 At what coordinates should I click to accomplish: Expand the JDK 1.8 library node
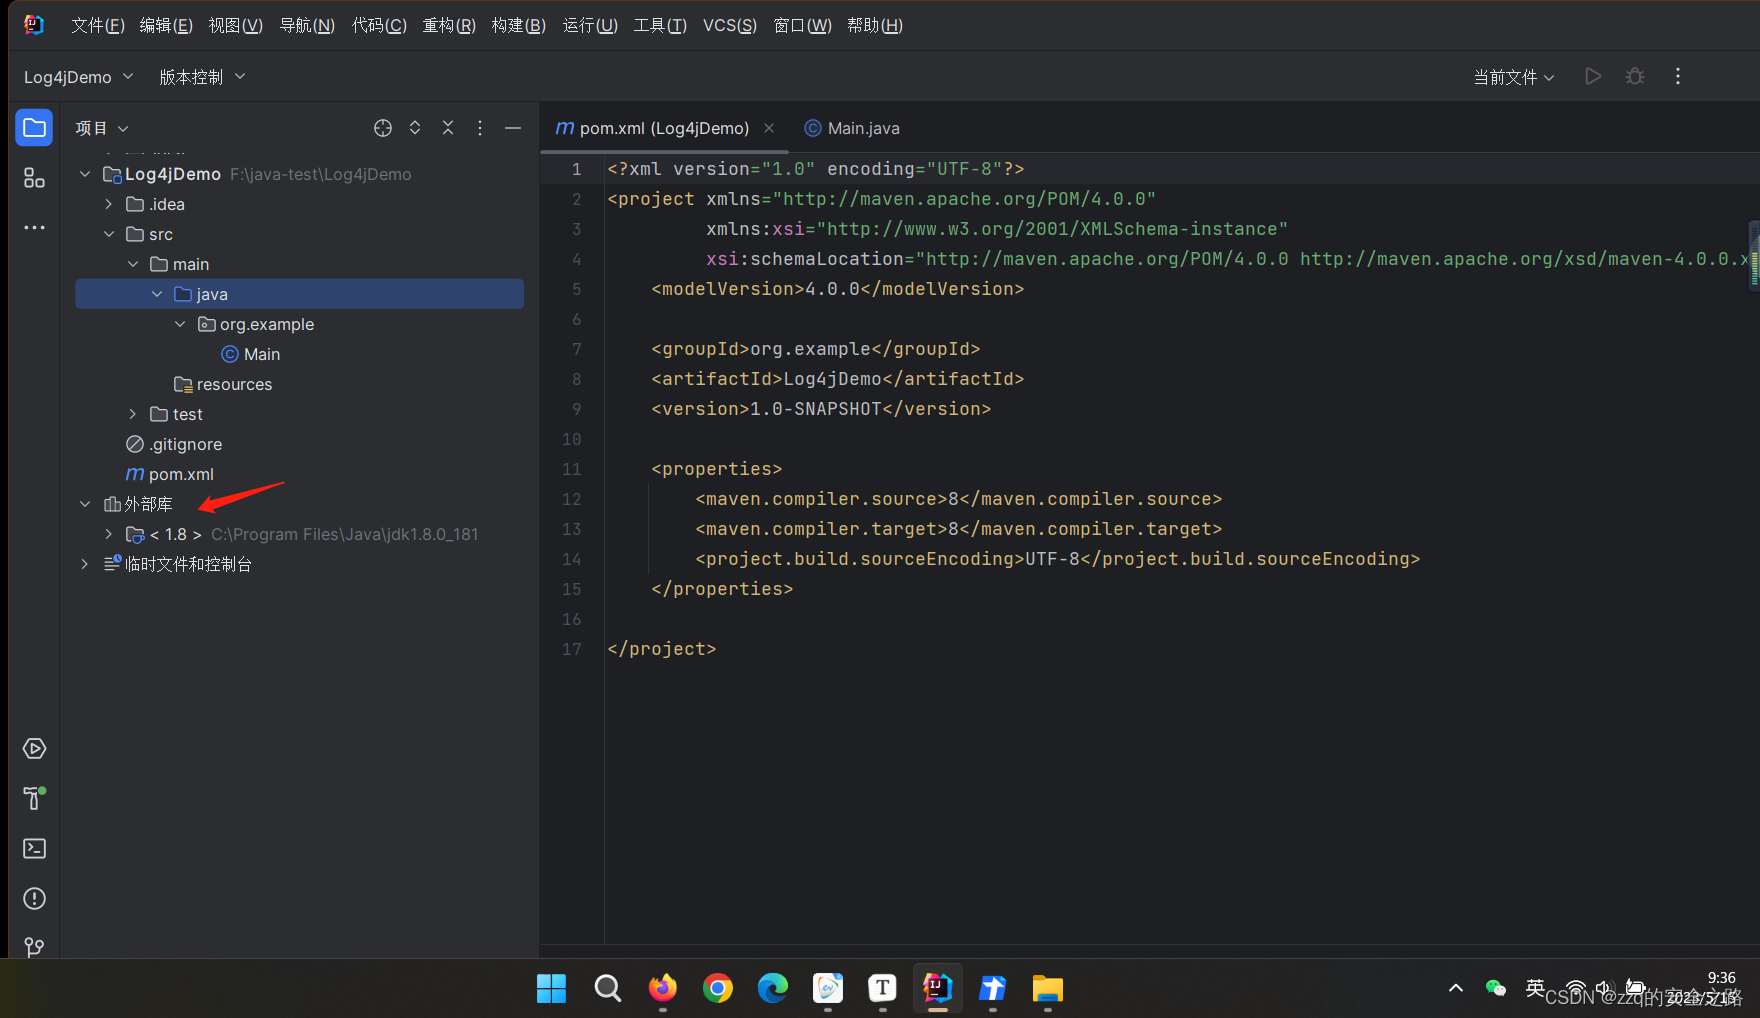click(x=109, y=534)
